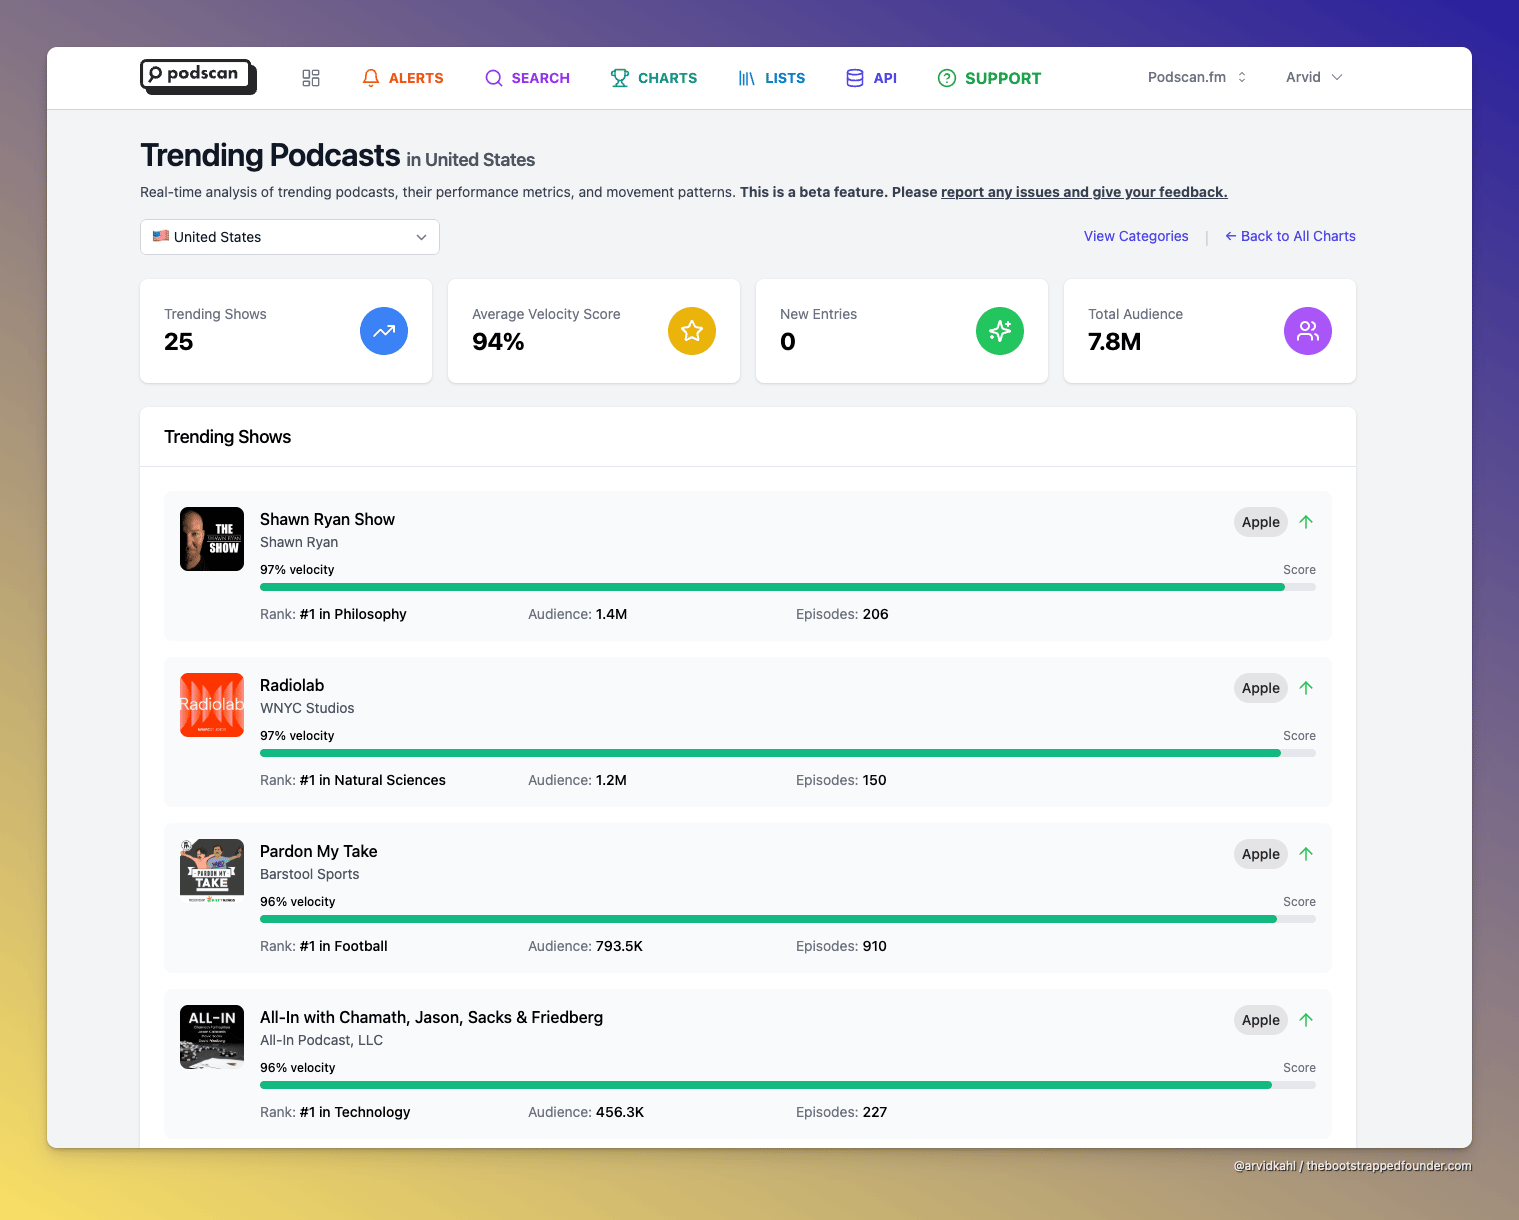Click the Pardon My Take velocity bar
This screenshot has width=1519, height=1220.
[x=788, y=919]
